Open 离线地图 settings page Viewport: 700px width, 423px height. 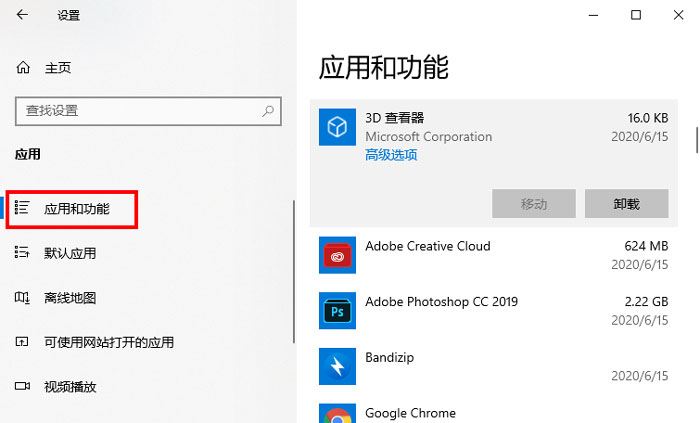[x=70, y=298]
